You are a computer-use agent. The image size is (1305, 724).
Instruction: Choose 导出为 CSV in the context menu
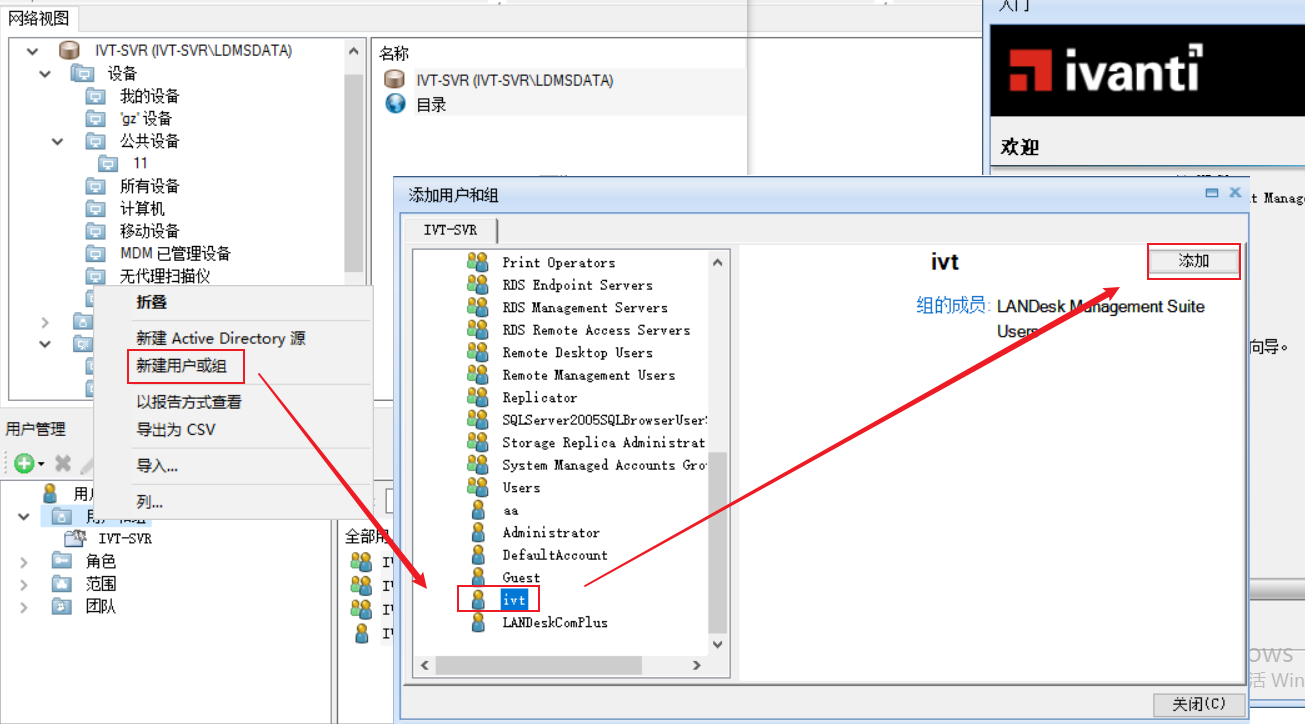[x=176, y=430]
